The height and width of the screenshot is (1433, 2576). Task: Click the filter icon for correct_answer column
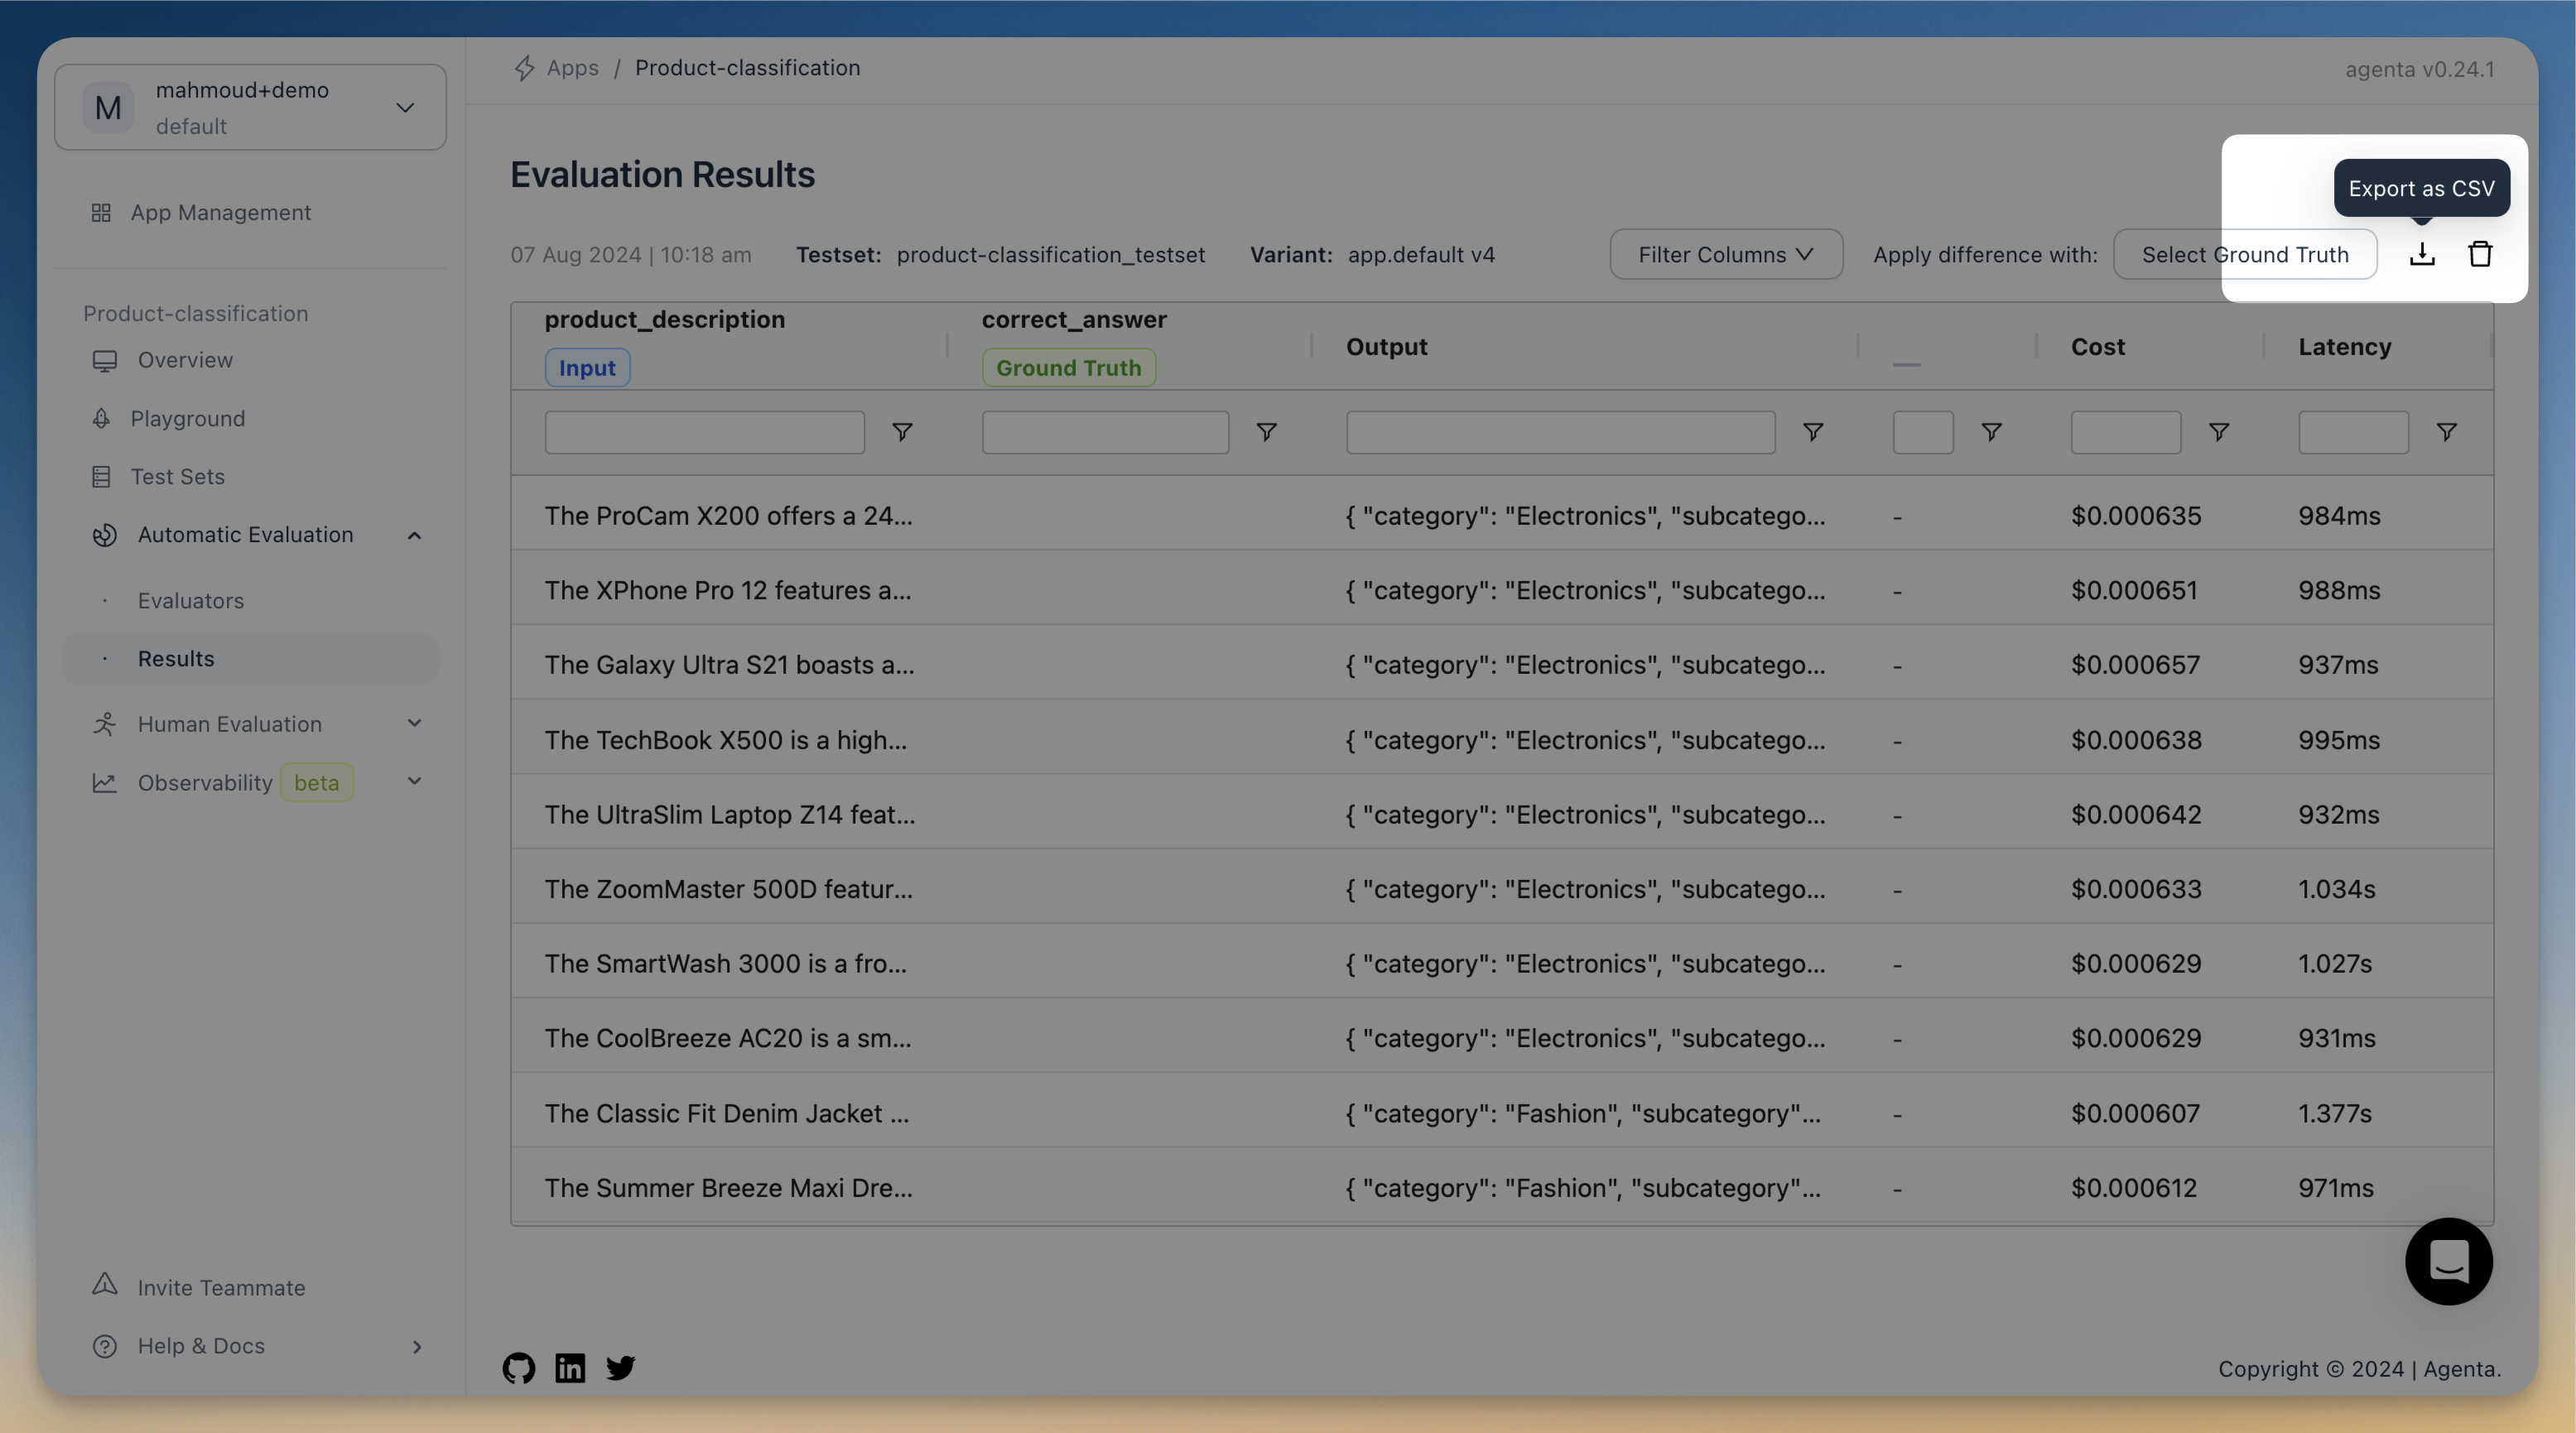(1266, 432)
